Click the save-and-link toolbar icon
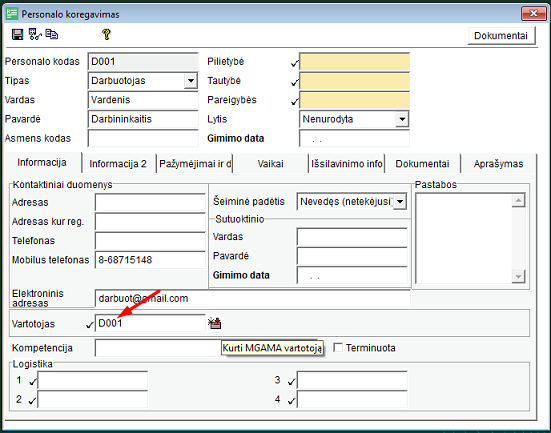The image size is (551, 433). [35, 34]
